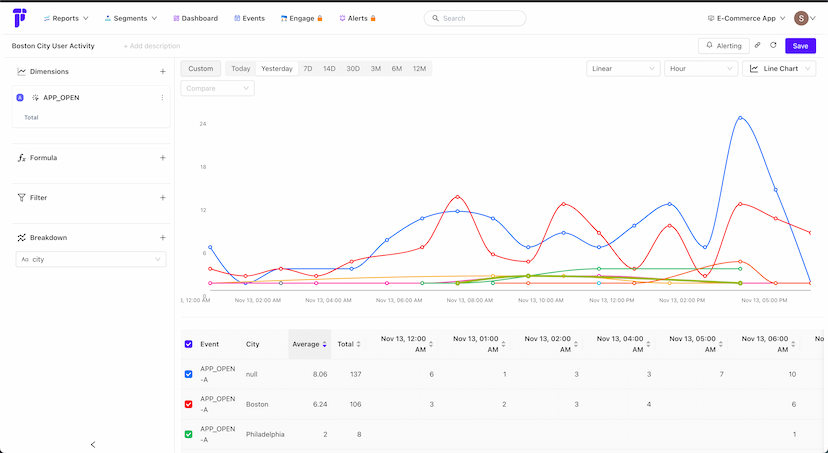Sort the Nov 13, 06:00 AM column
The height and width of the screenshot is (453, 828).
coord(793,344)
